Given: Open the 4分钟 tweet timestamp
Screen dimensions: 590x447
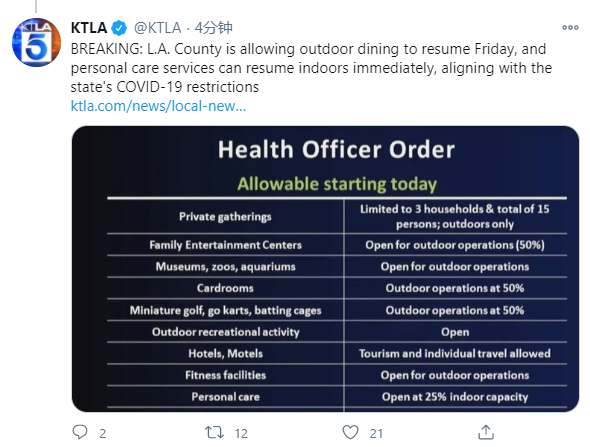Looking at the screenshot, I should [x=213, y=28].
